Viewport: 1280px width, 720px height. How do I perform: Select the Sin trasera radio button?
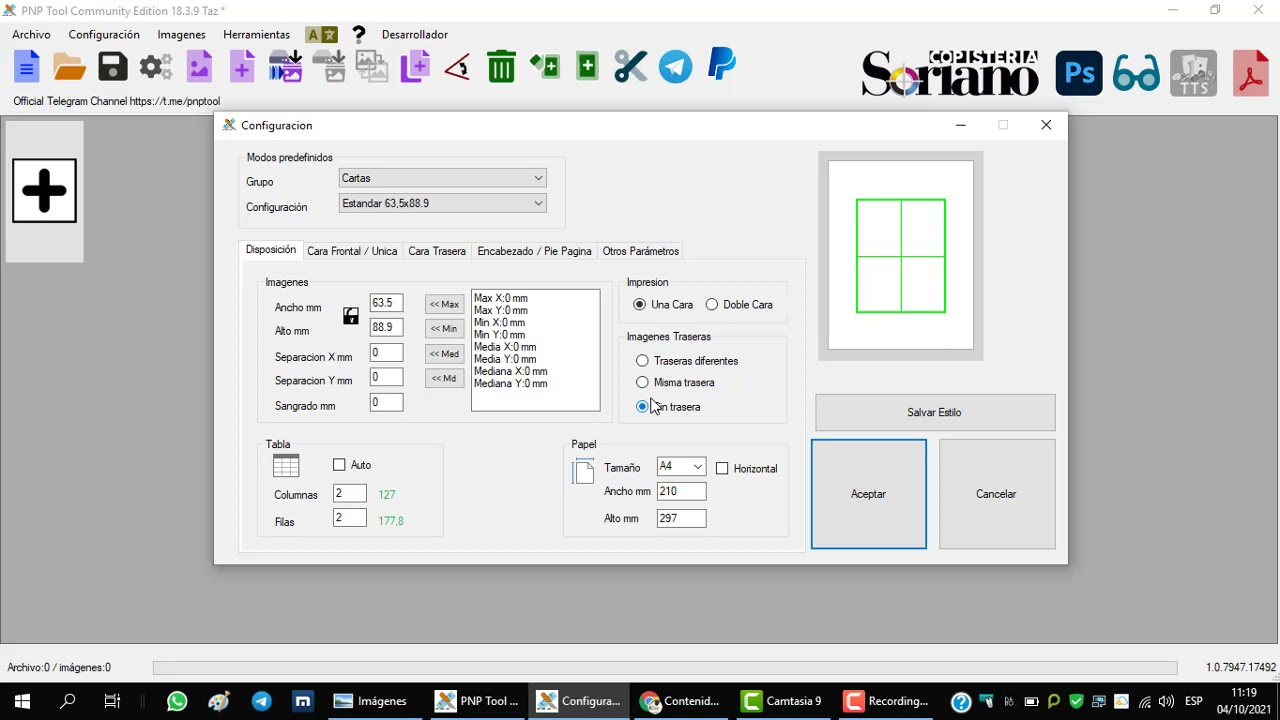click(x=642, y=406)
